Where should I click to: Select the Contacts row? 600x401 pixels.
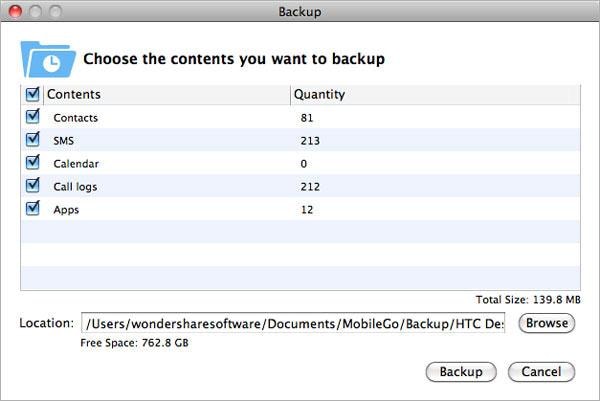tap(75, 118)
